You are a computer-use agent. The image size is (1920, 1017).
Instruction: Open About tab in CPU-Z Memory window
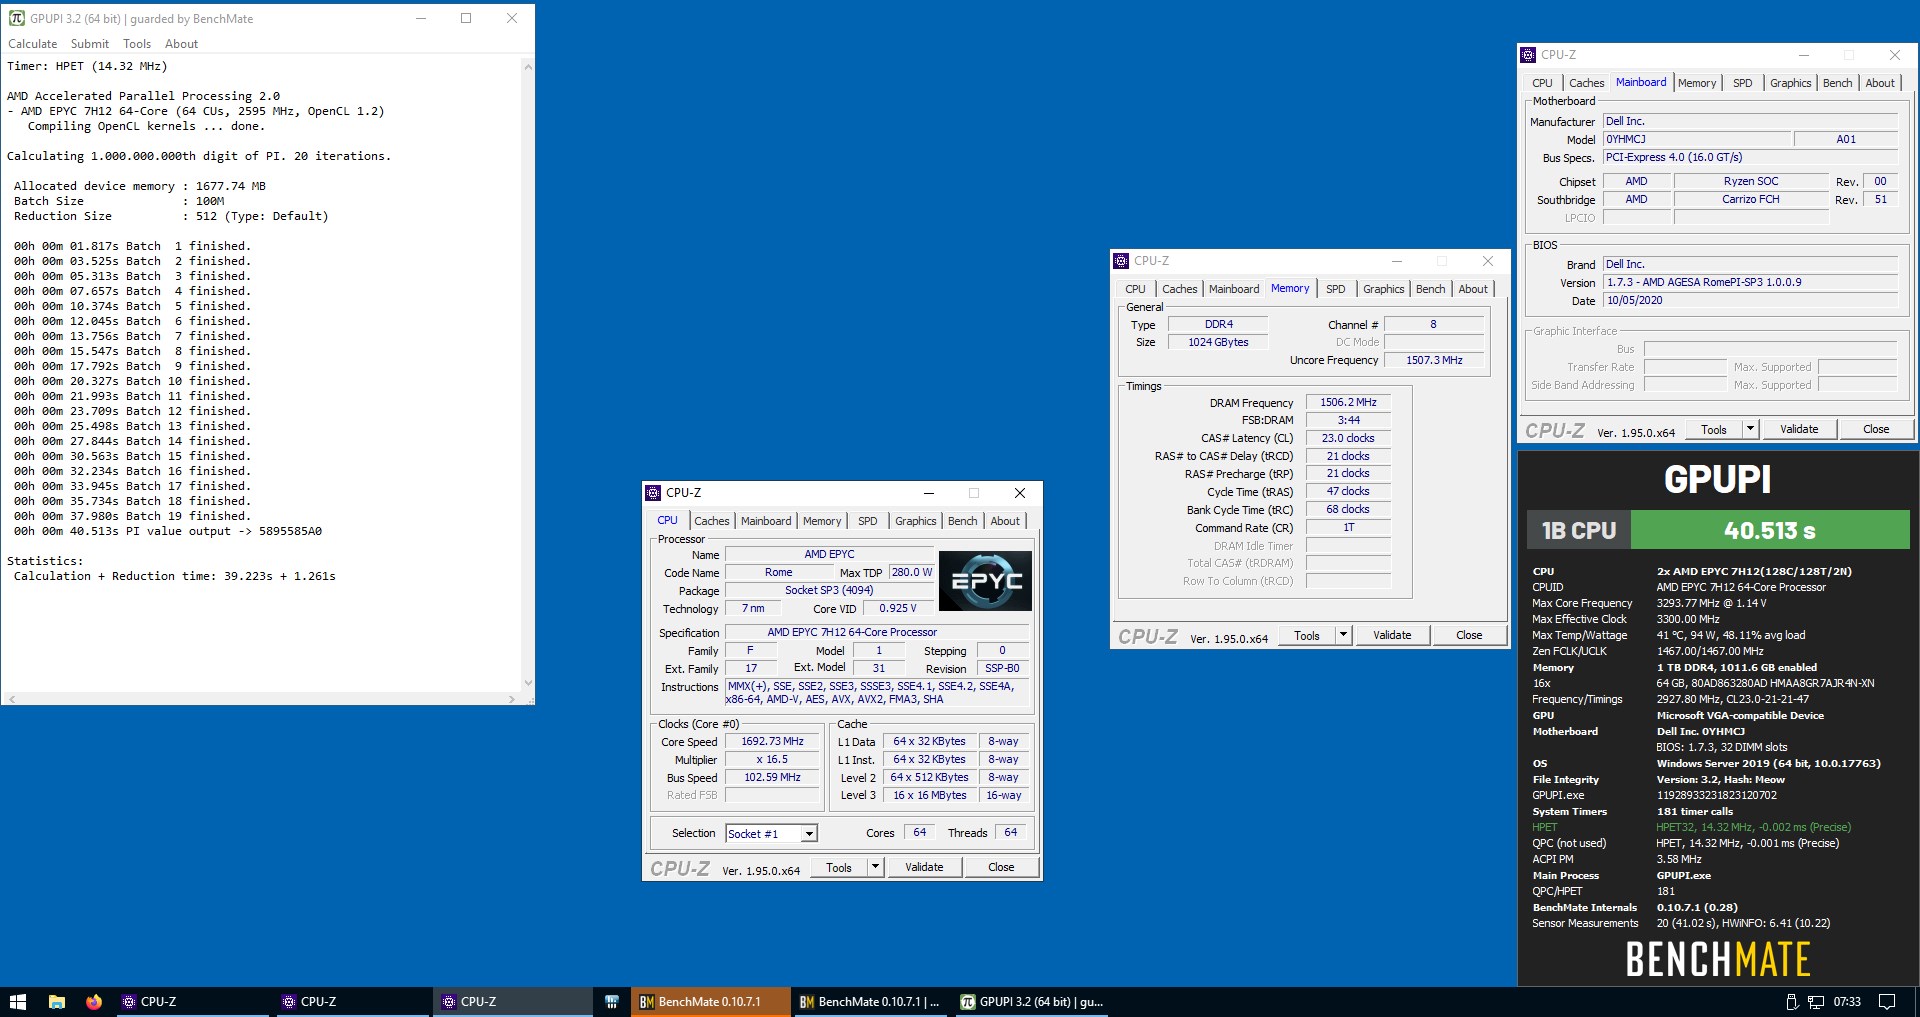[x=1473, y=289]
